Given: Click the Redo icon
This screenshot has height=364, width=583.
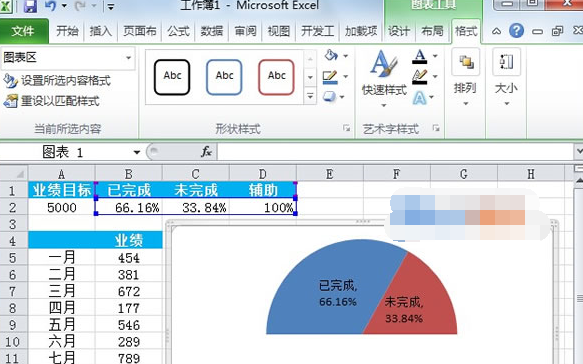Looking at the screenshot, I should pos(81,6).
